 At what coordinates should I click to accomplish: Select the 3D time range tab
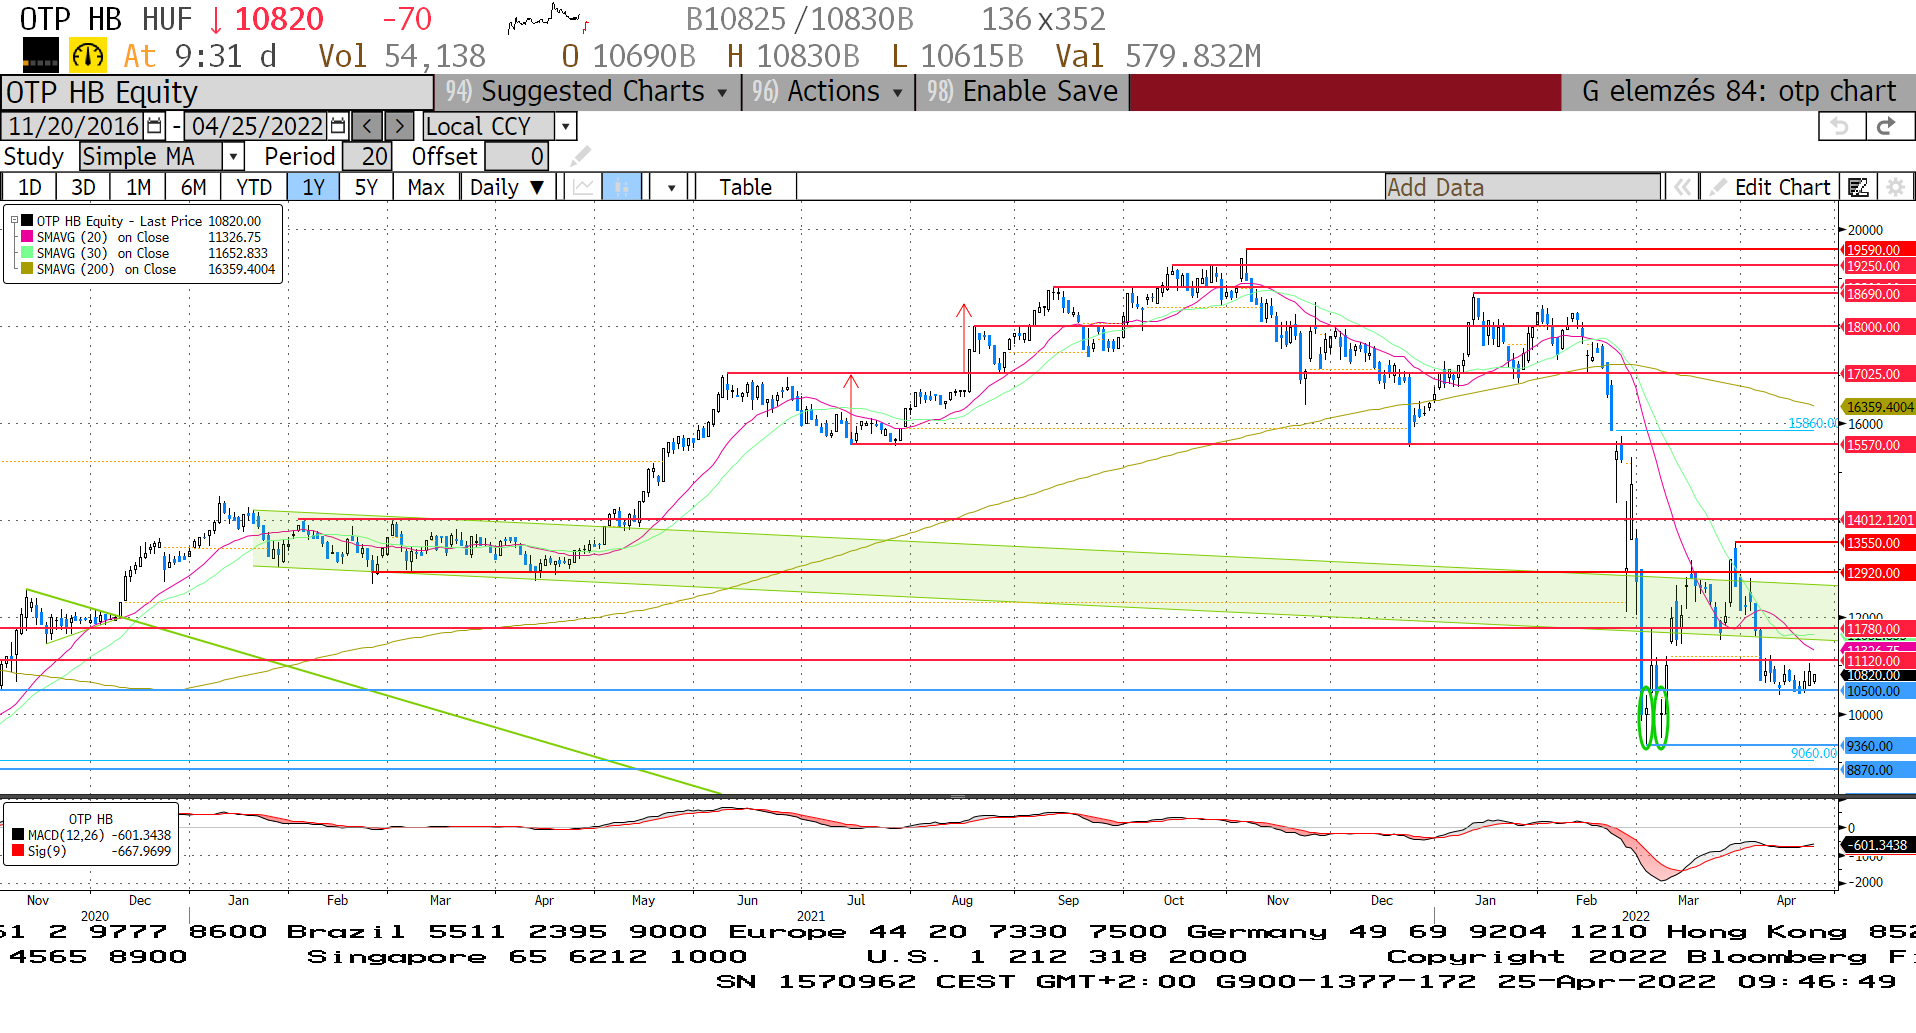pos(83,187)
